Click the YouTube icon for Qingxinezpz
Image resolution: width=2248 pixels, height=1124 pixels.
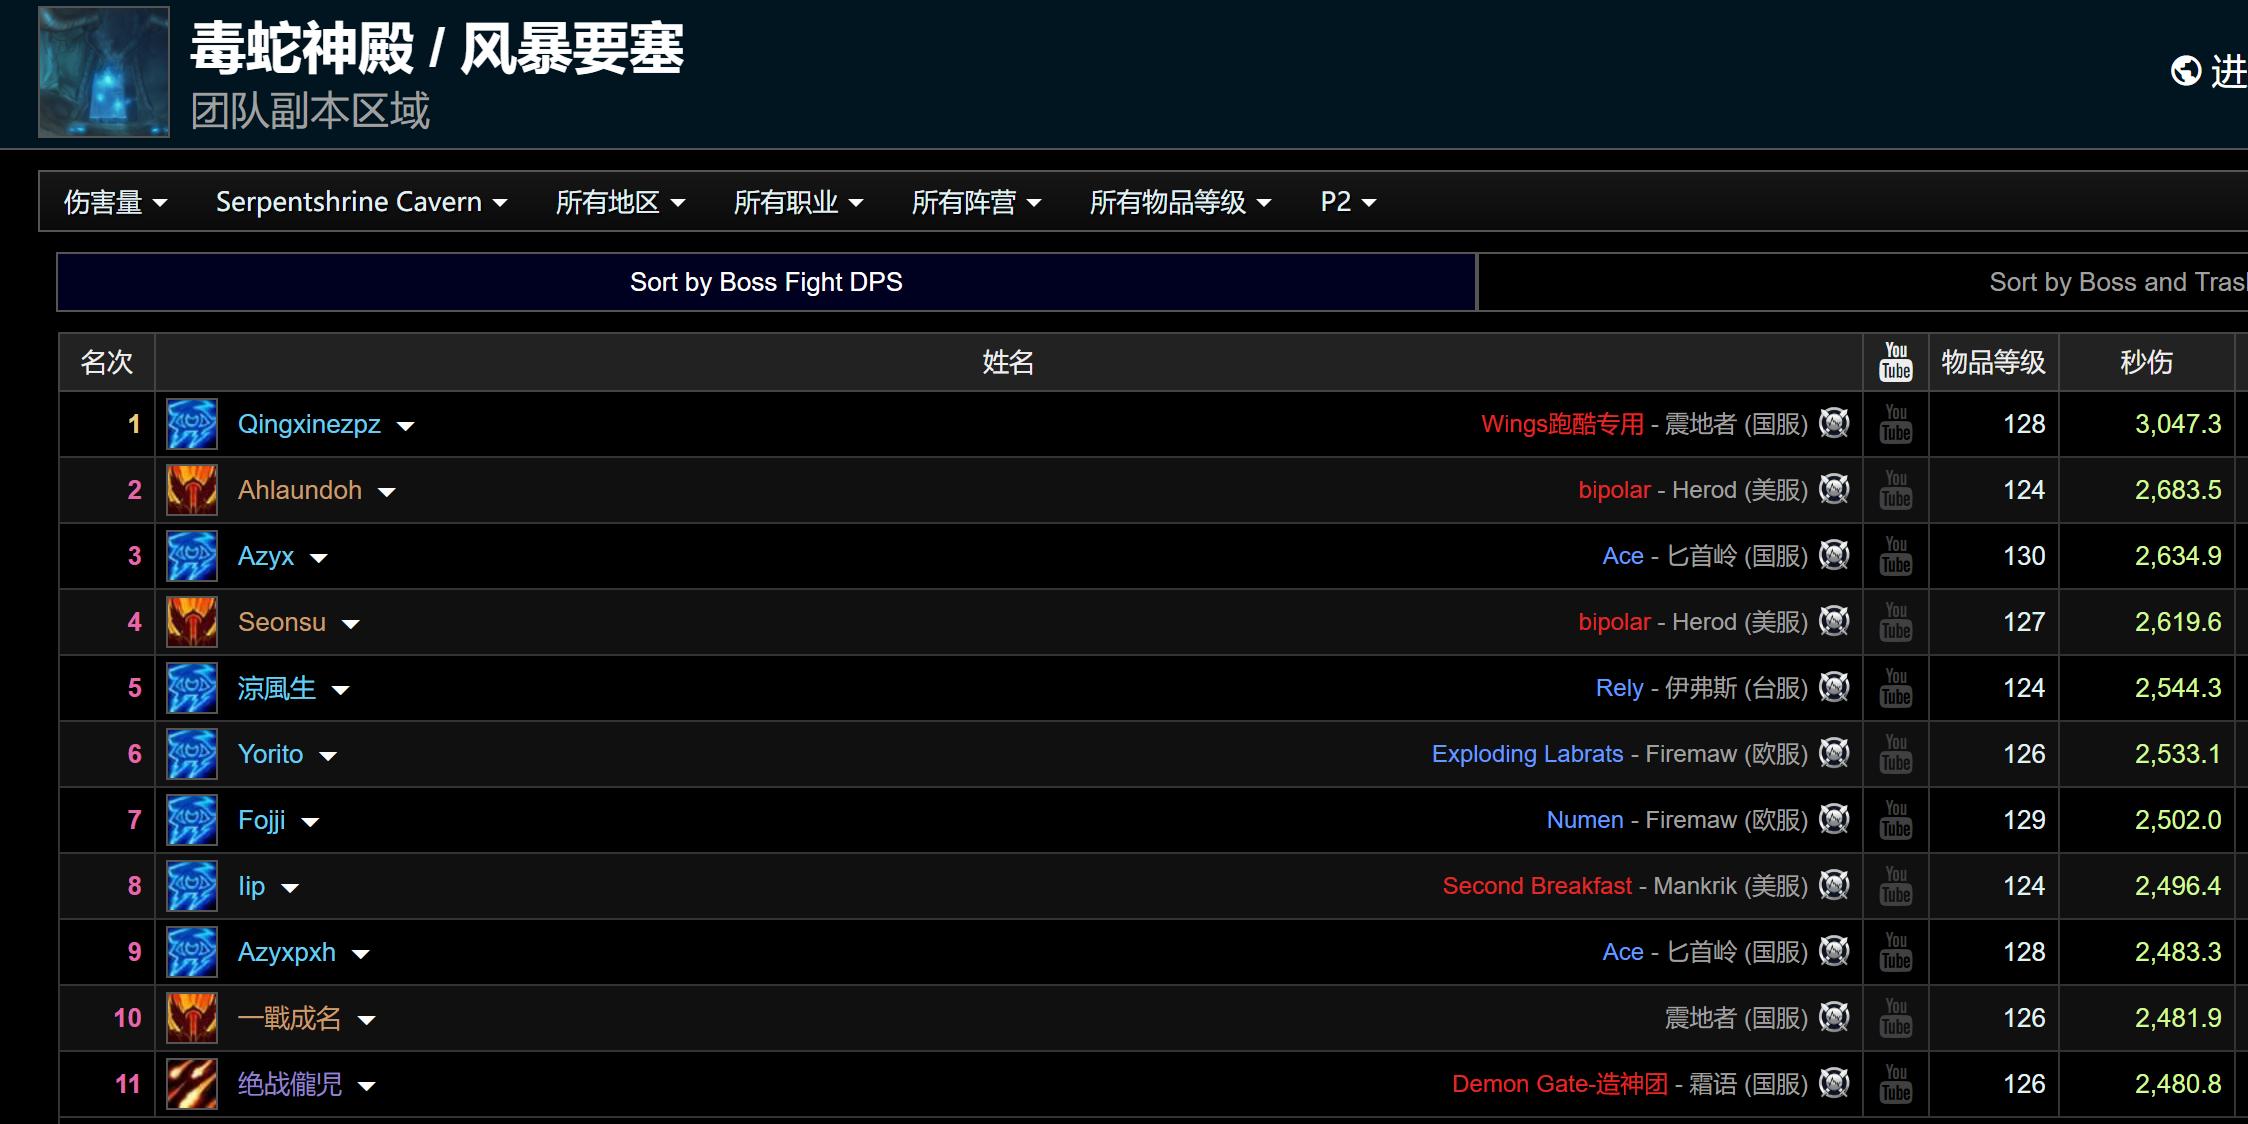click(x=1895, y=424)
